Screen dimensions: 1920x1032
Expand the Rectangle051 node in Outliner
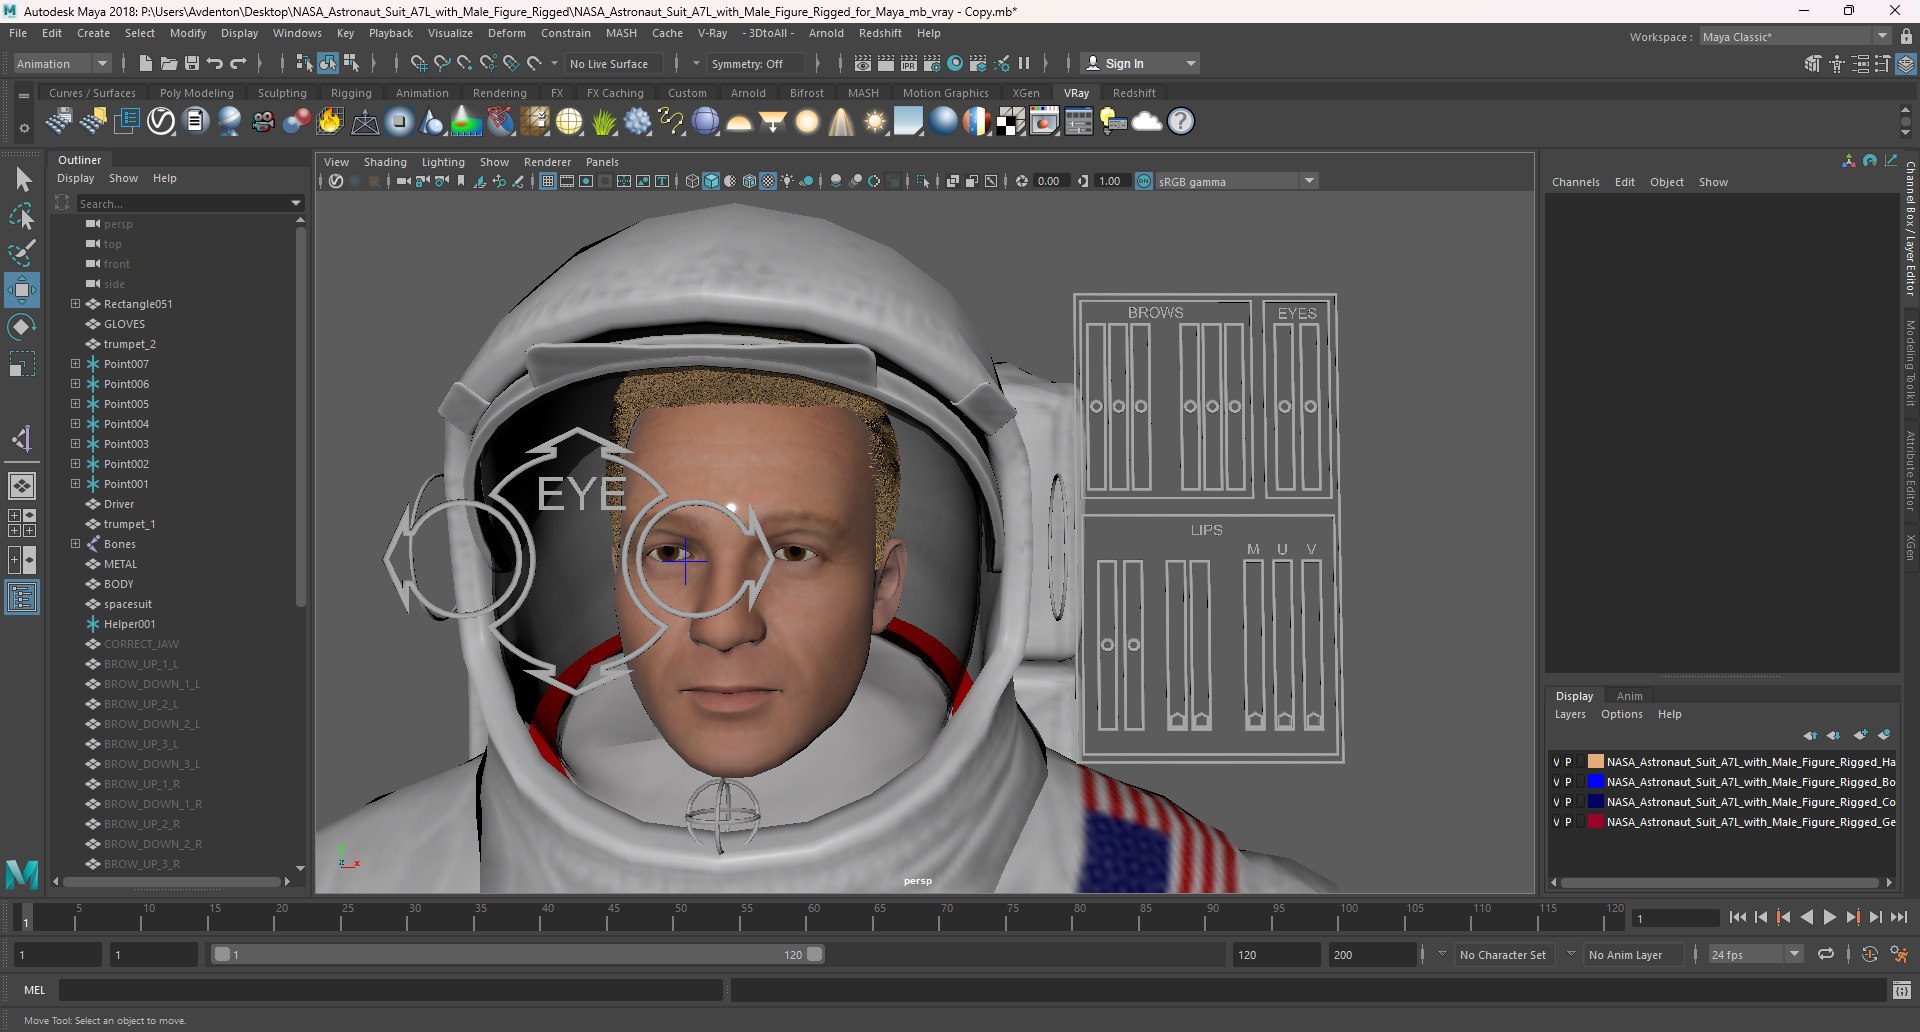click(75, 304)
